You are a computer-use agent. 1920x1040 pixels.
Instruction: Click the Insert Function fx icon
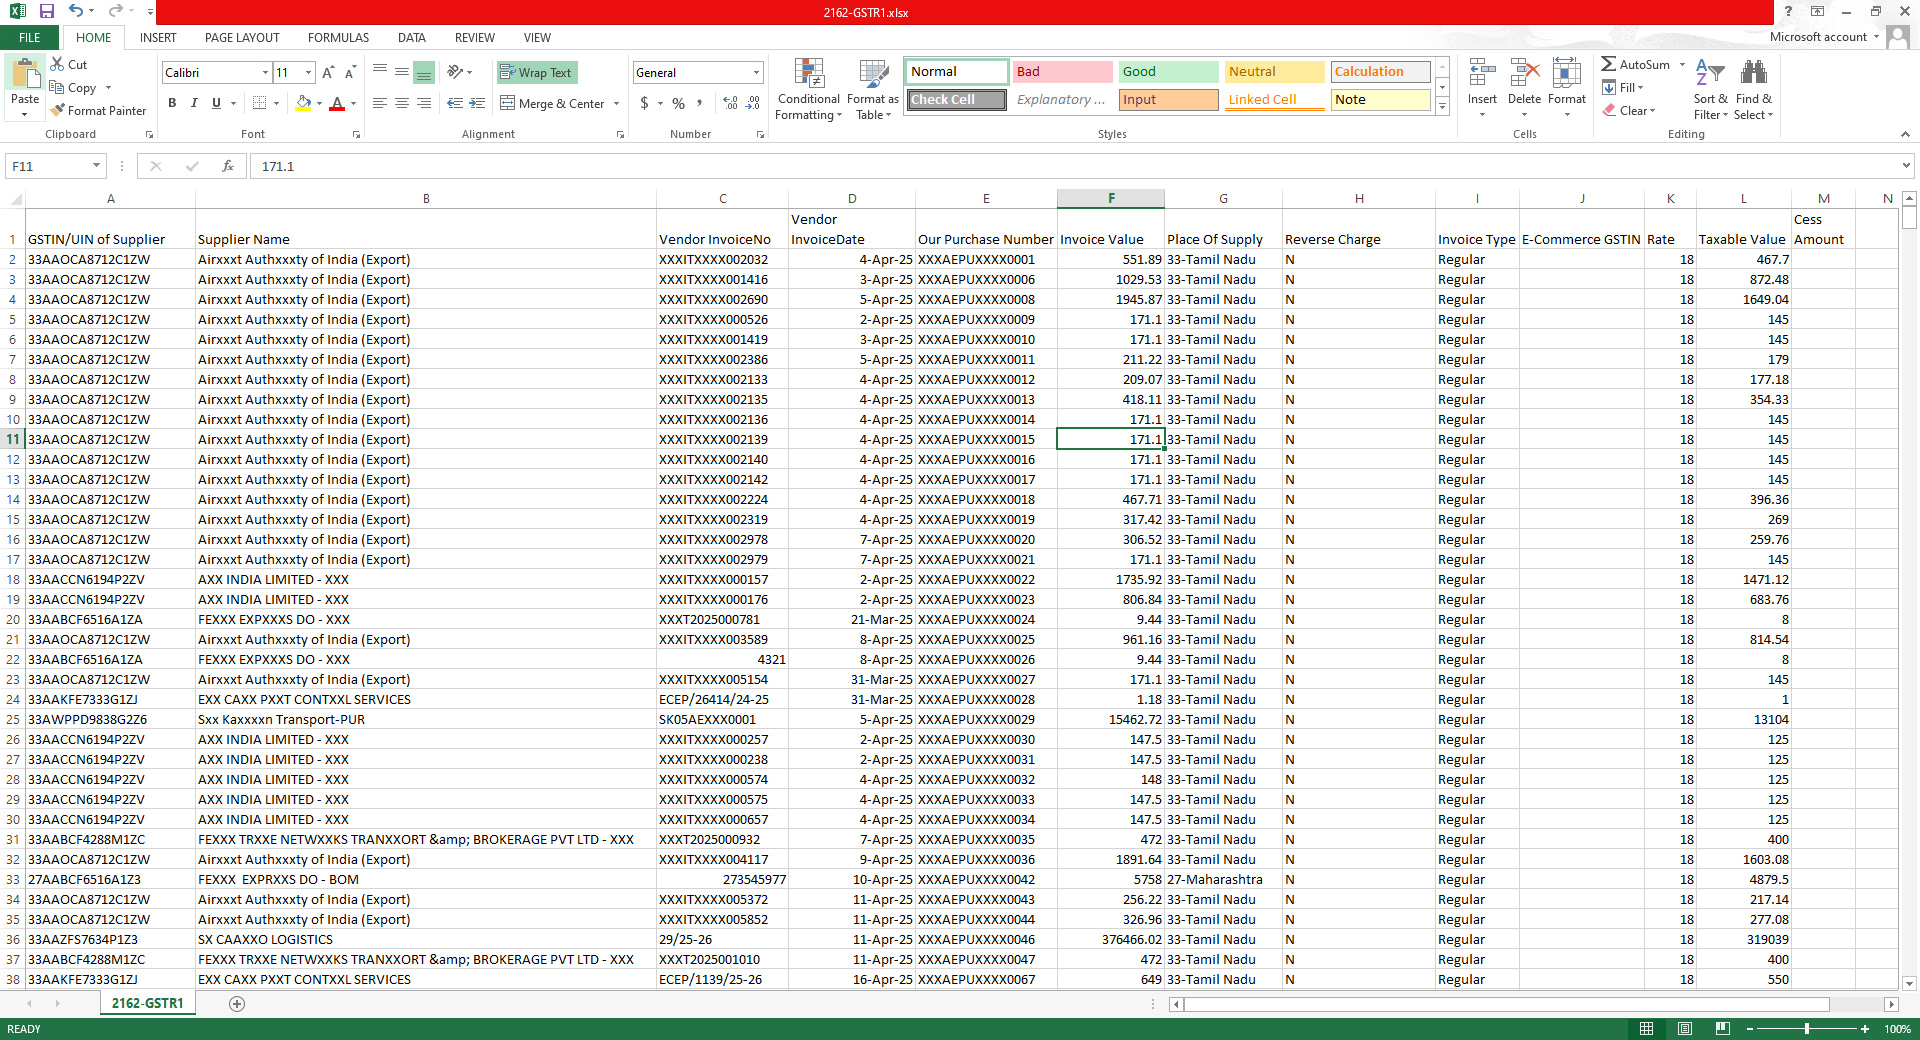pos(228,166)
